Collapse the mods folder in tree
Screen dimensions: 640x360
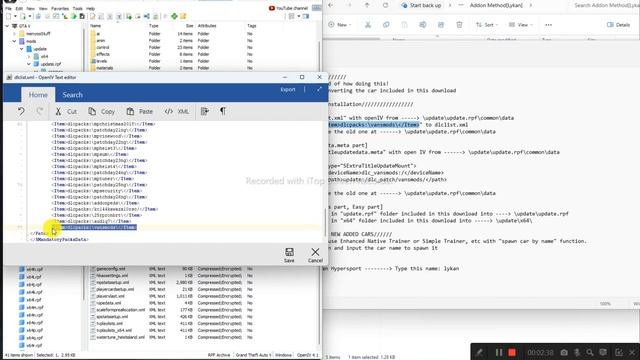14,41
